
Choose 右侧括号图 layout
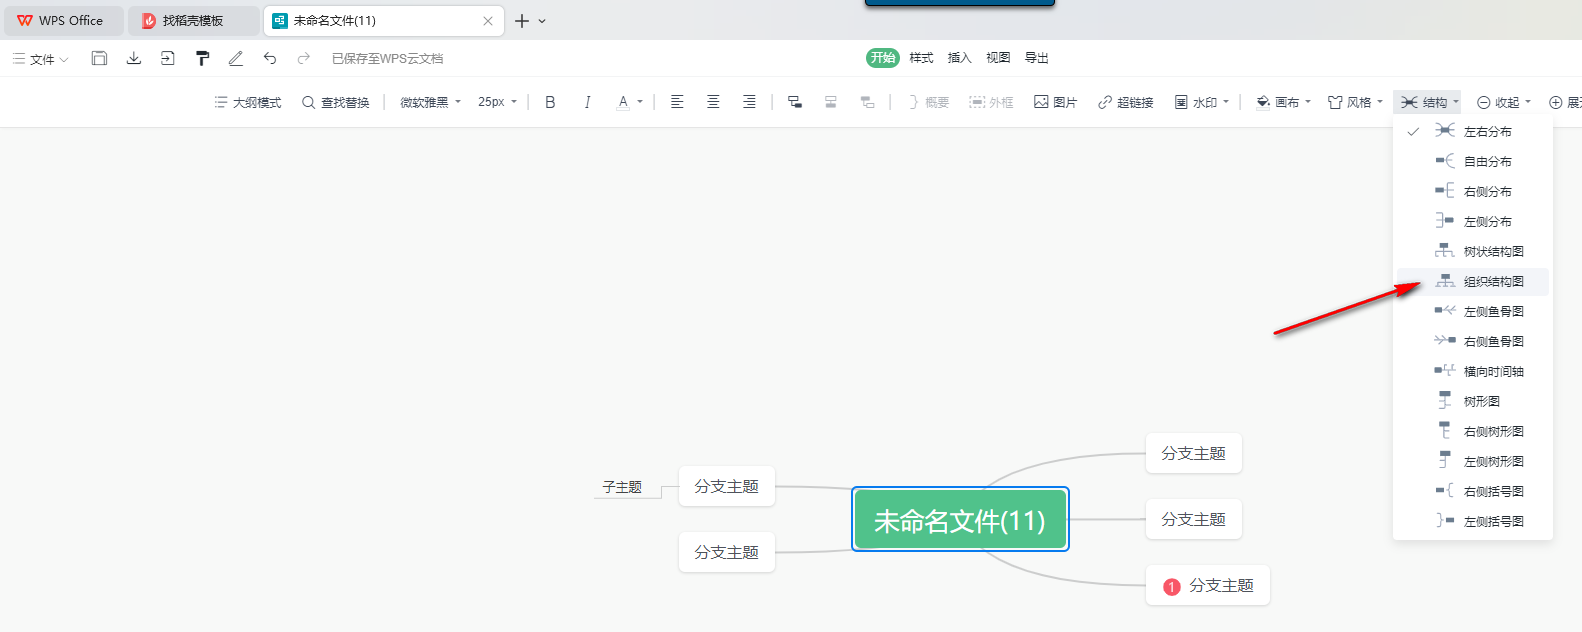pos(1473,491)
